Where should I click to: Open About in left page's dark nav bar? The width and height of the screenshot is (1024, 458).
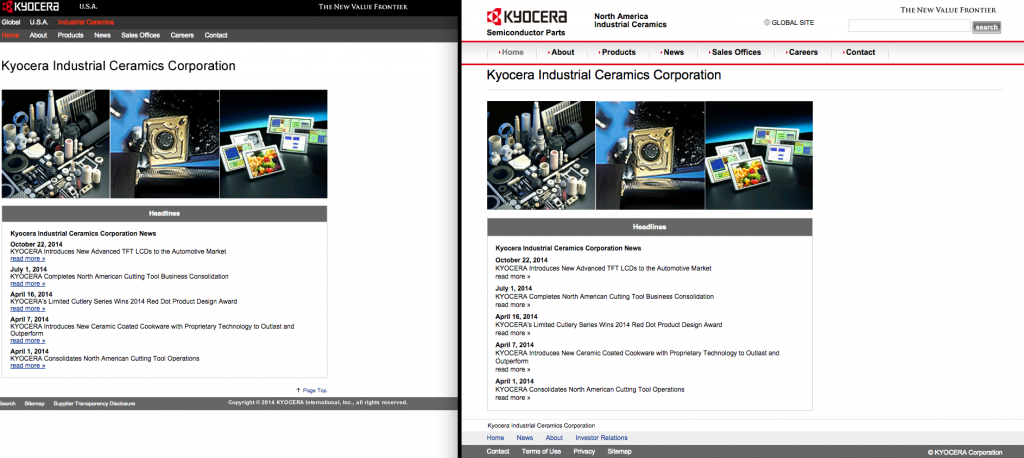click(x=39, y=35)
